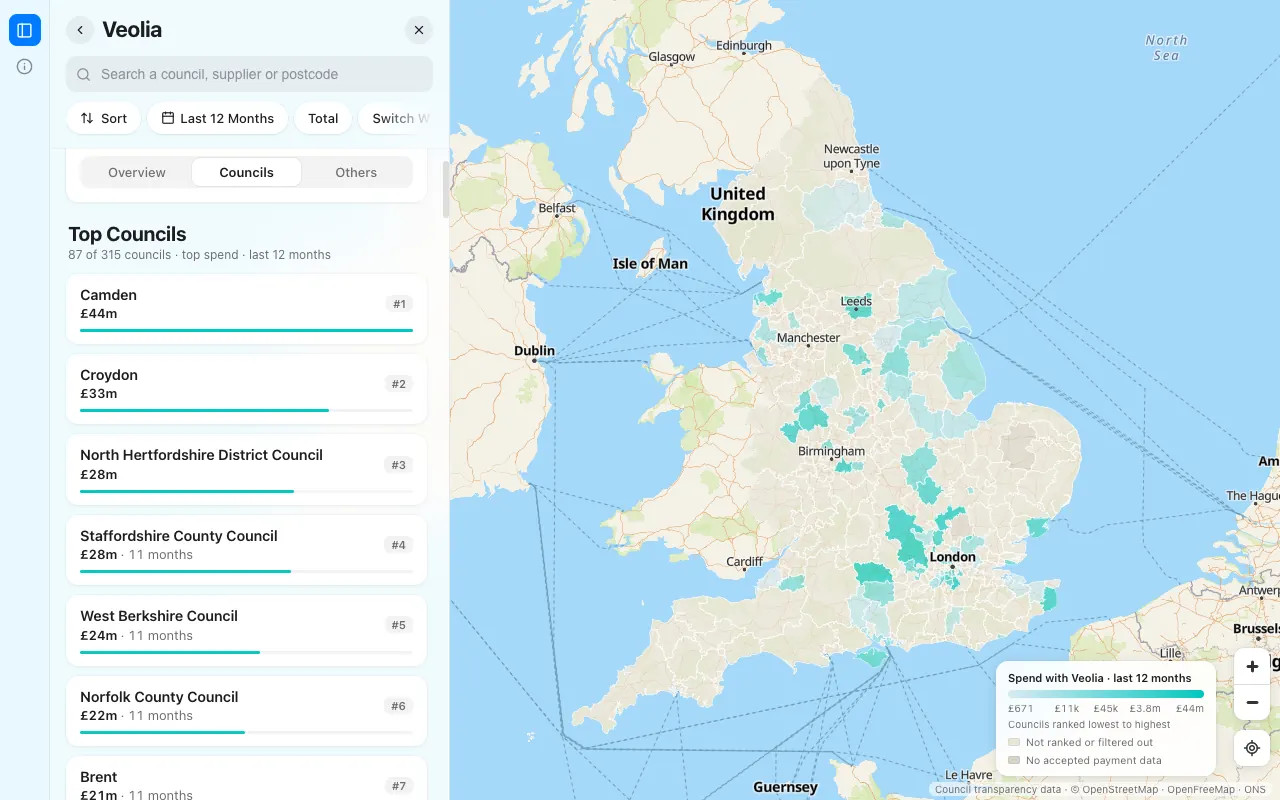Viewport: 1280px width, 800px height.
Task: Open the Croydon council card
Action: click(x=247, y=389)
